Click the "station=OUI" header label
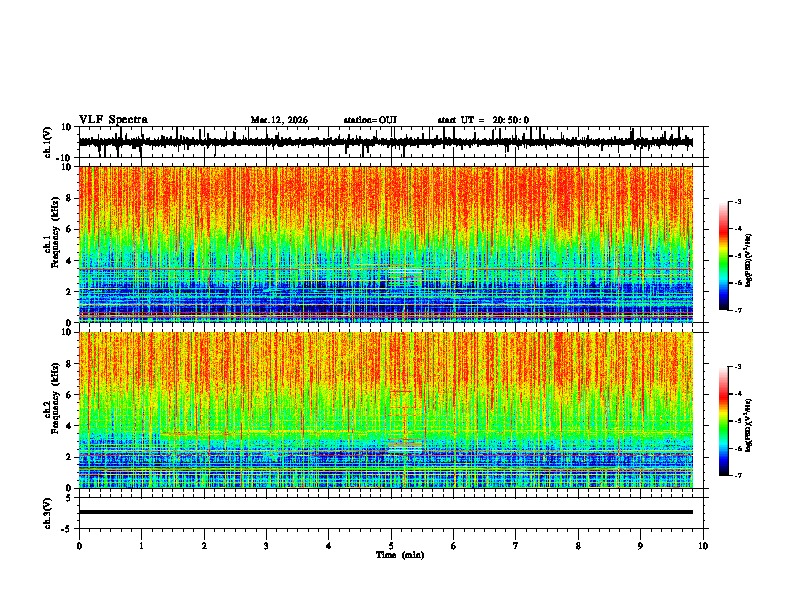The height and width of the screenshot is (612, 792). click(370, 120)
